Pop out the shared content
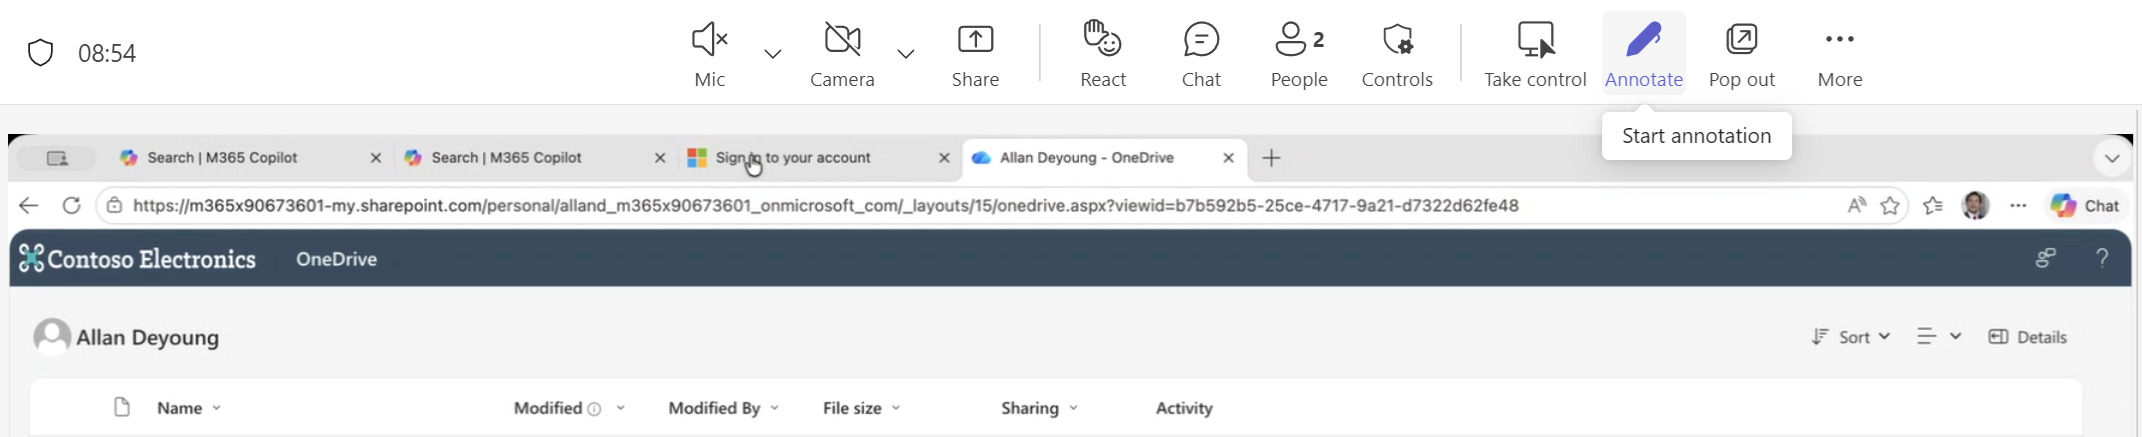 coord(1742,54)
